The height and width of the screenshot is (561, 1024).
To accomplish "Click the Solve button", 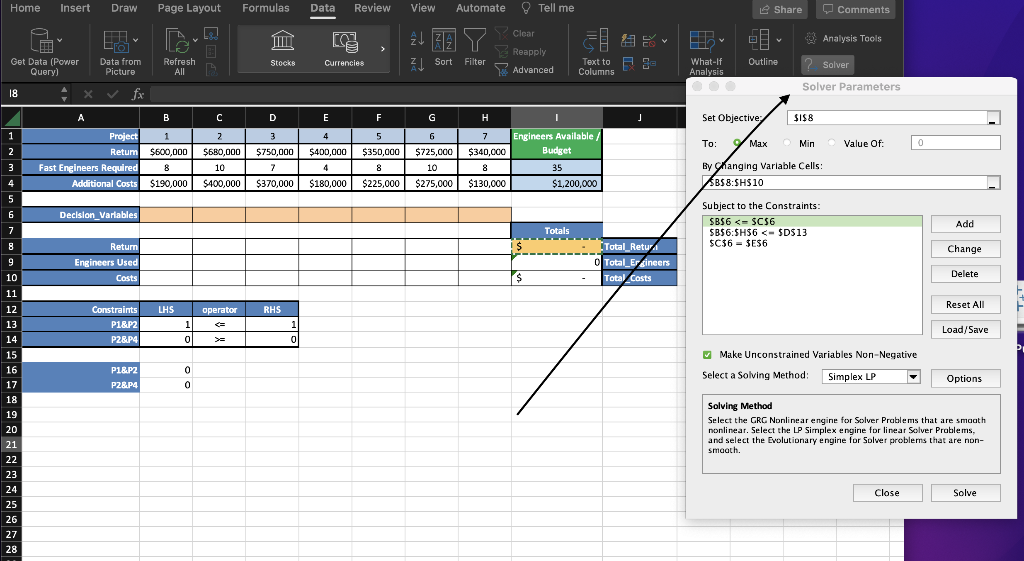I will 965,493.
